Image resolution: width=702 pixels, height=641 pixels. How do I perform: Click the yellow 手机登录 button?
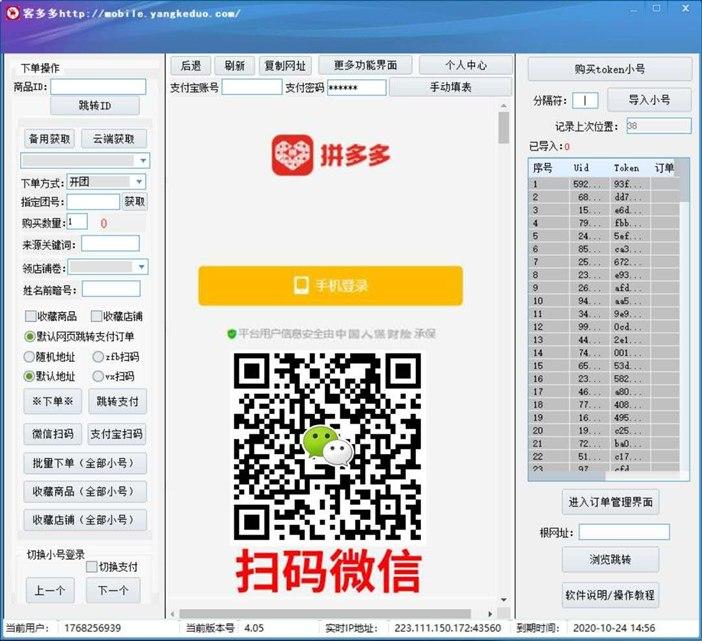330,286
